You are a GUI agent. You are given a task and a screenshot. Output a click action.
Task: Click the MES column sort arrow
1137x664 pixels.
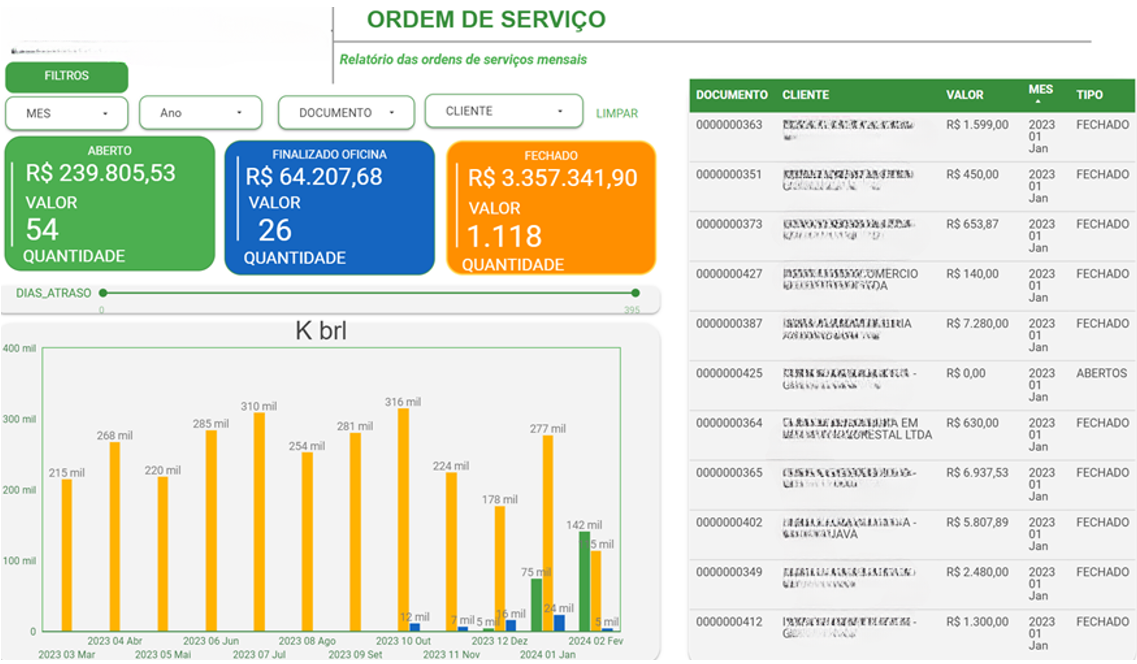coord(1038,101)
